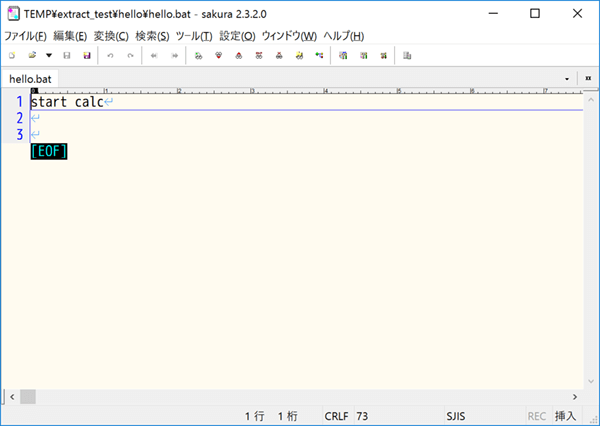
Task: Open the ツール(T) menu
Action: click(x=194, y=36)
